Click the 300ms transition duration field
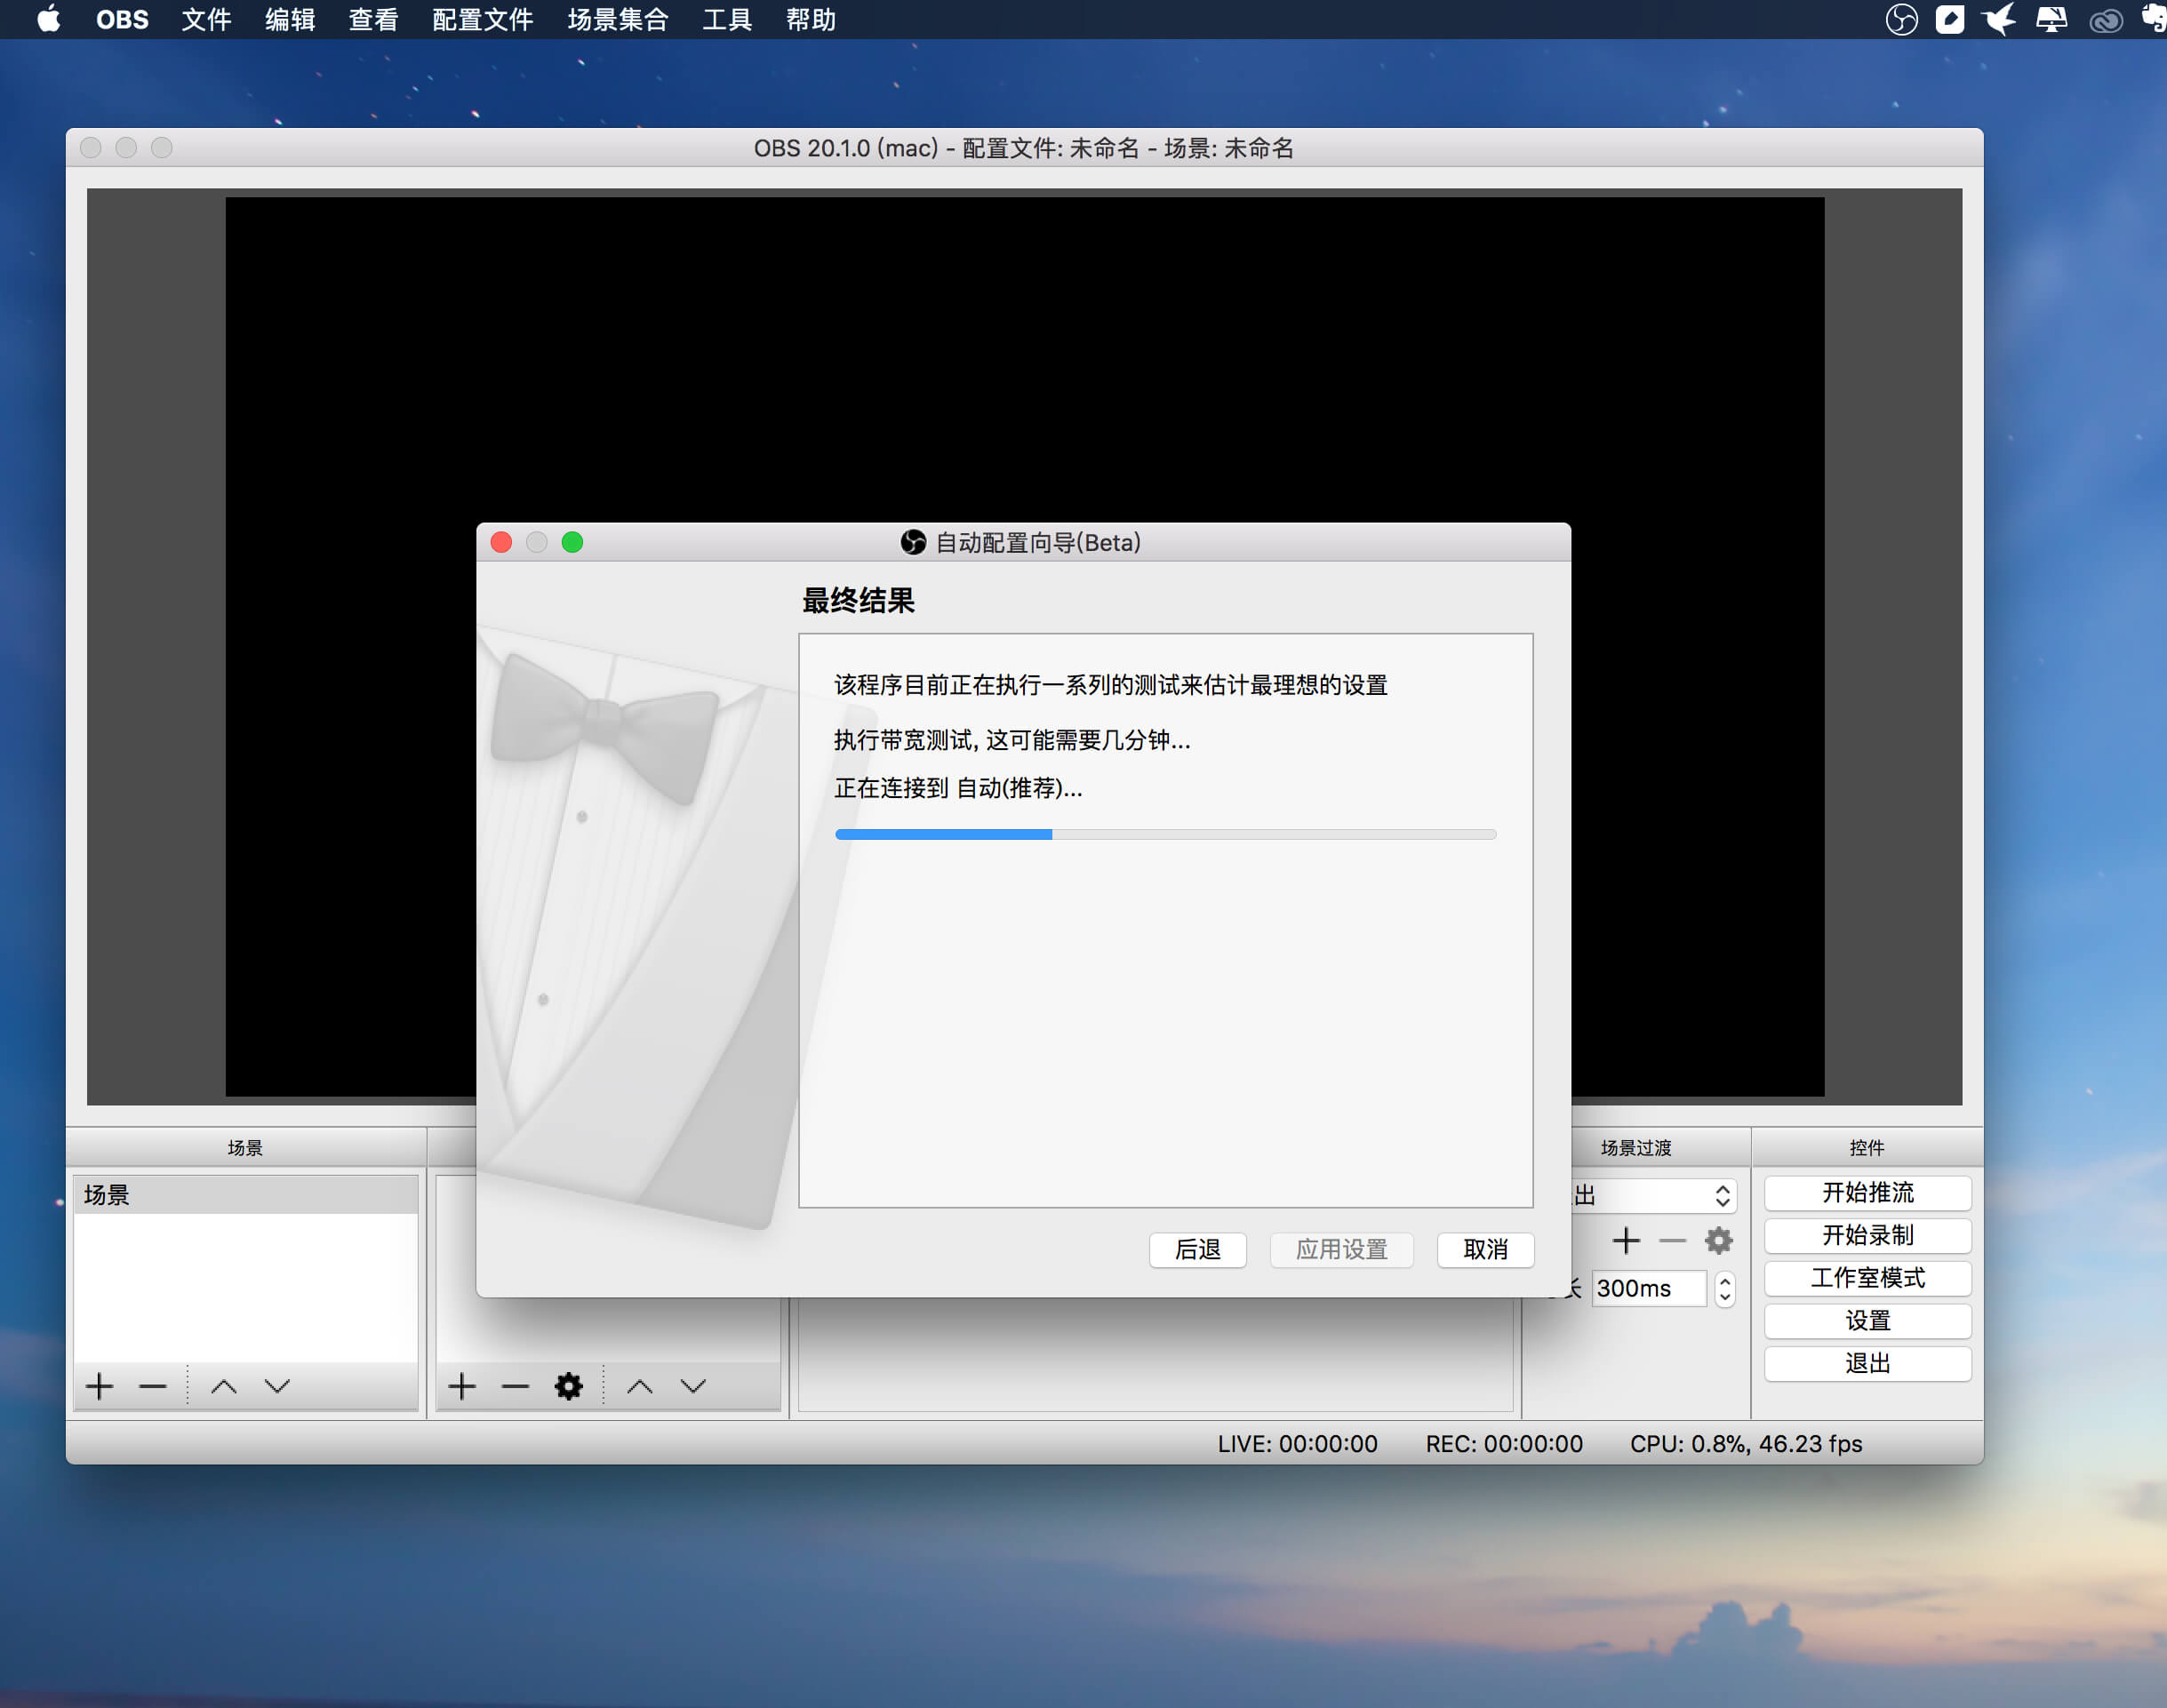 tap(1648, 1288)
